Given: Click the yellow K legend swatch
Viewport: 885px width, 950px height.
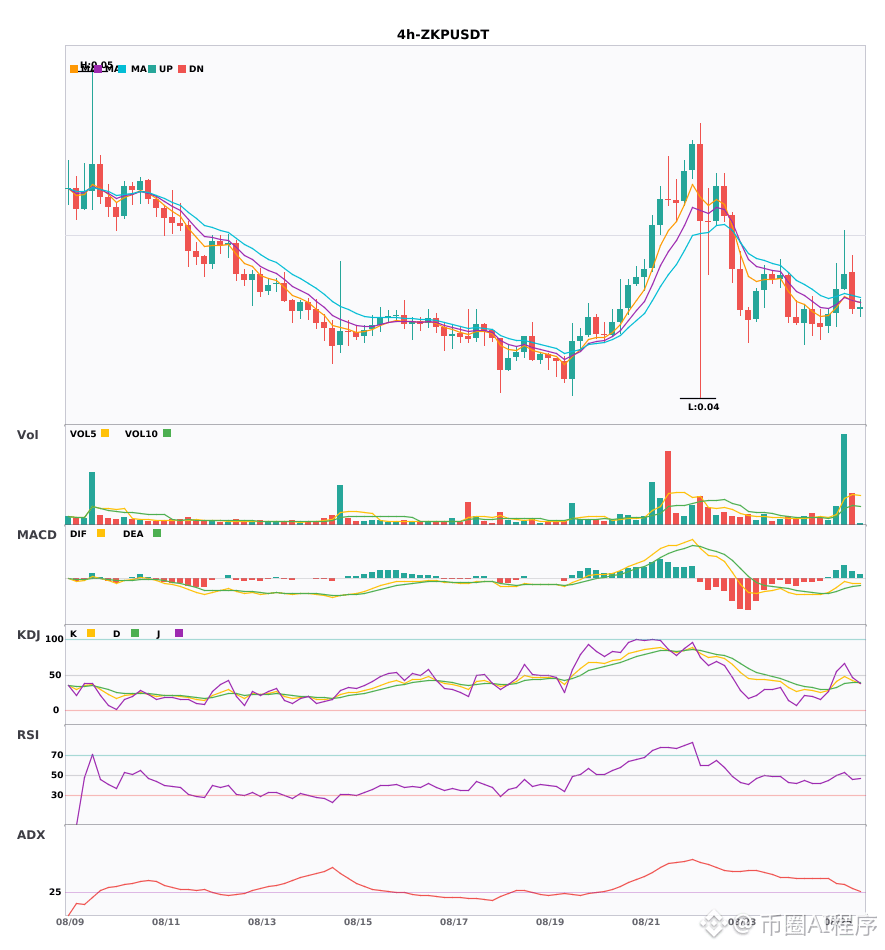Looking at the screenshot, I should click(91, 633).
